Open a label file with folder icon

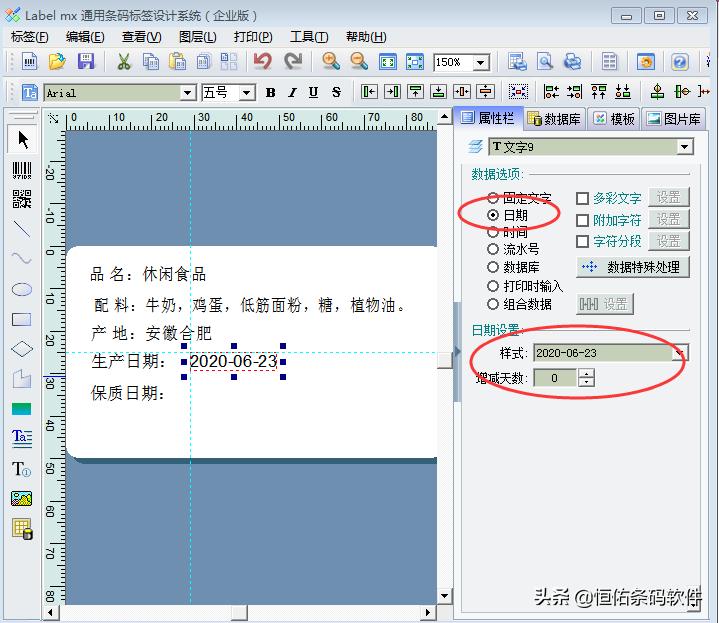[x=57, y=61]
